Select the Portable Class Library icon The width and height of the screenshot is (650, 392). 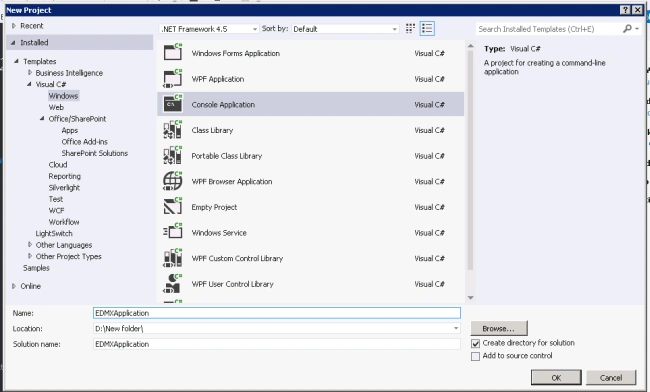point(173,155)
